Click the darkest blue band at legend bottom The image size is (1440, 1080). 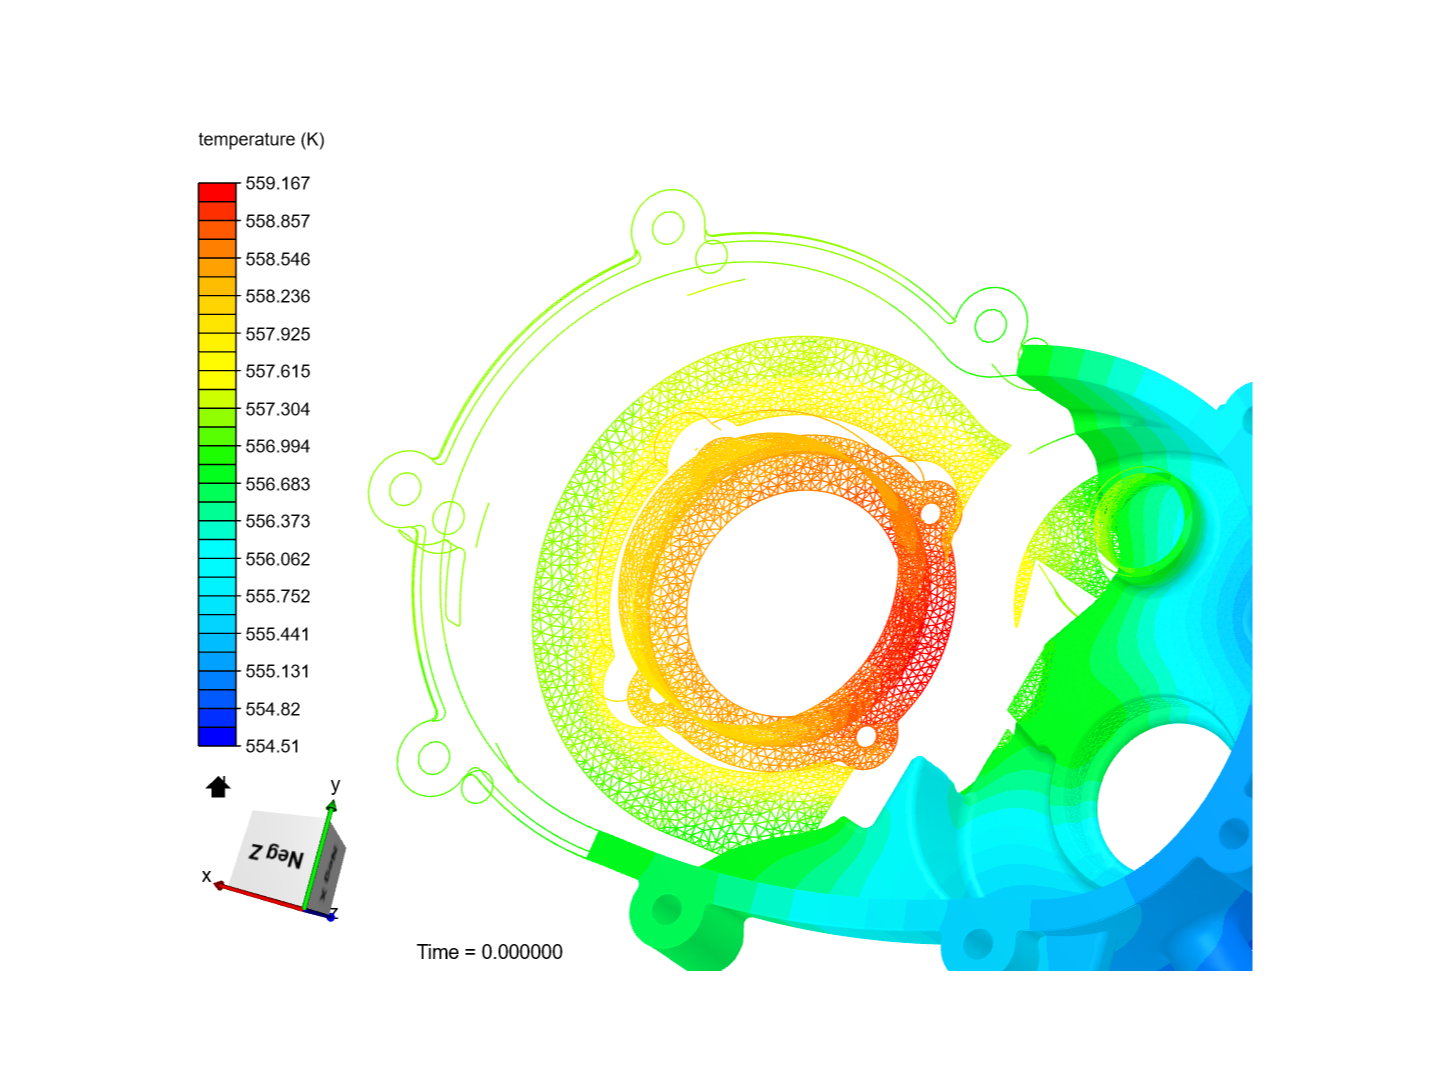coord(217,737)
